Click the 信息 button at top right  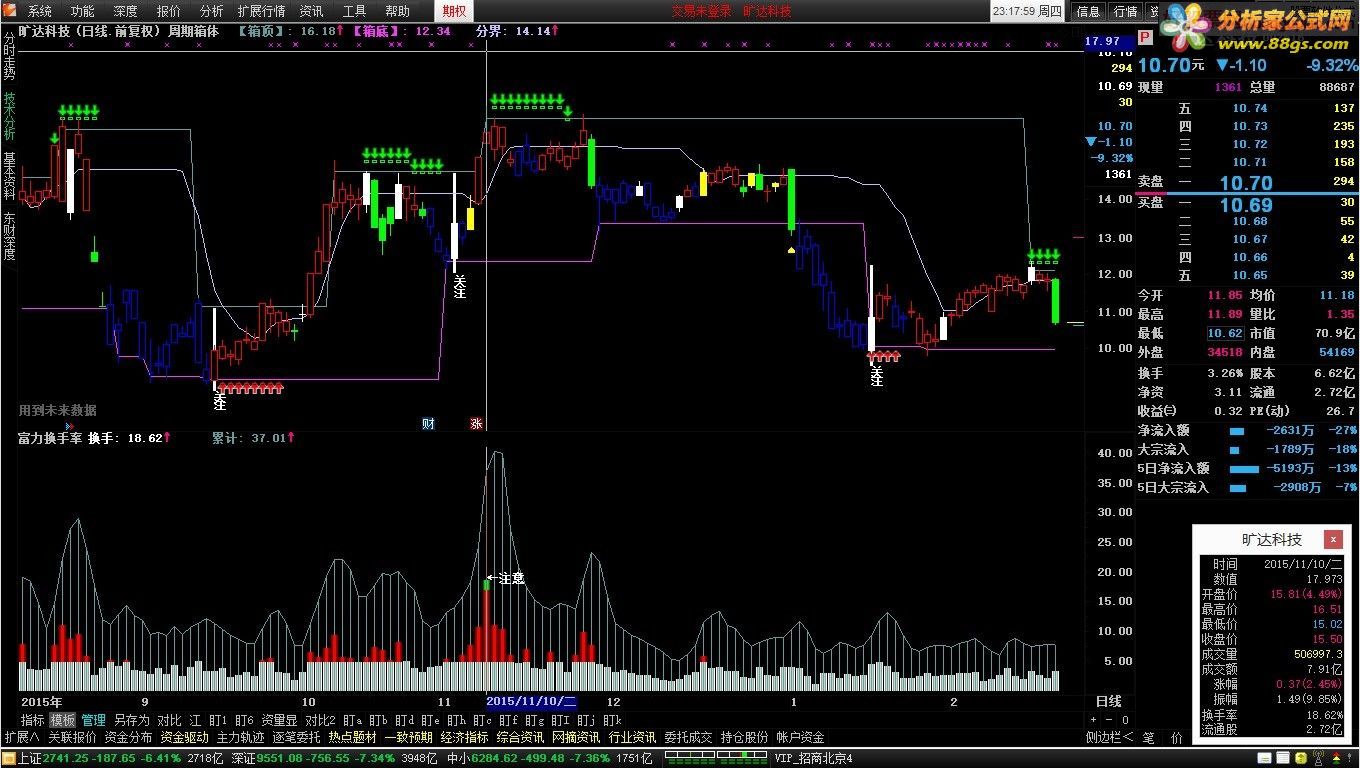tap(1088, 11)
